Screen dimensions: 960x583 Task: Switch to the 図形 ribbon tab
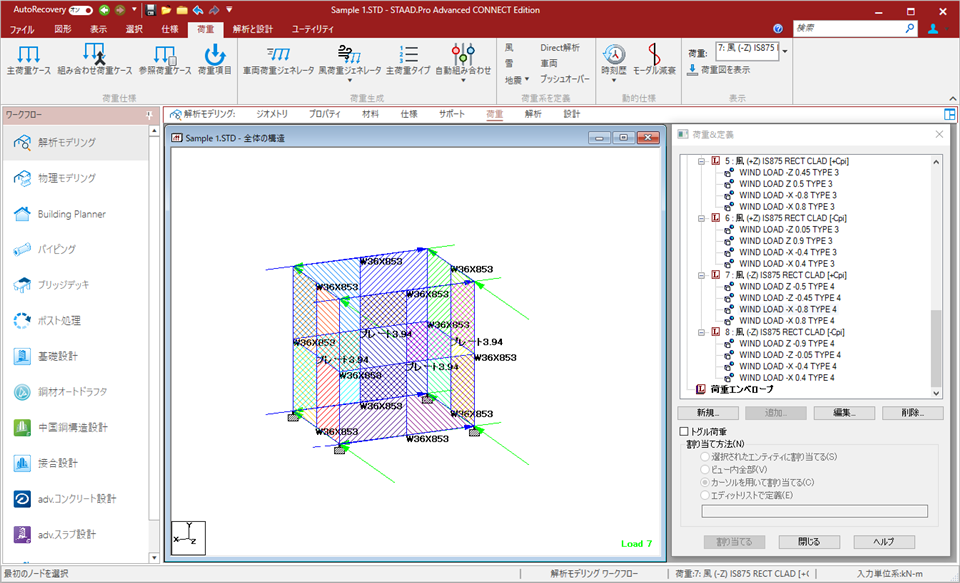62,29
